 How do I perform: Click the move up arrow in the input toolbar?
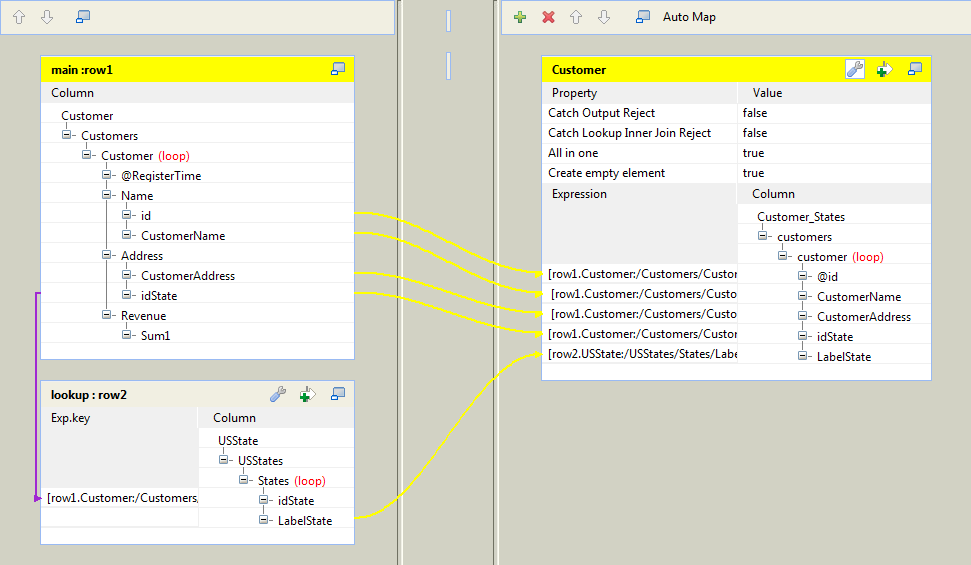pos(19,17)
